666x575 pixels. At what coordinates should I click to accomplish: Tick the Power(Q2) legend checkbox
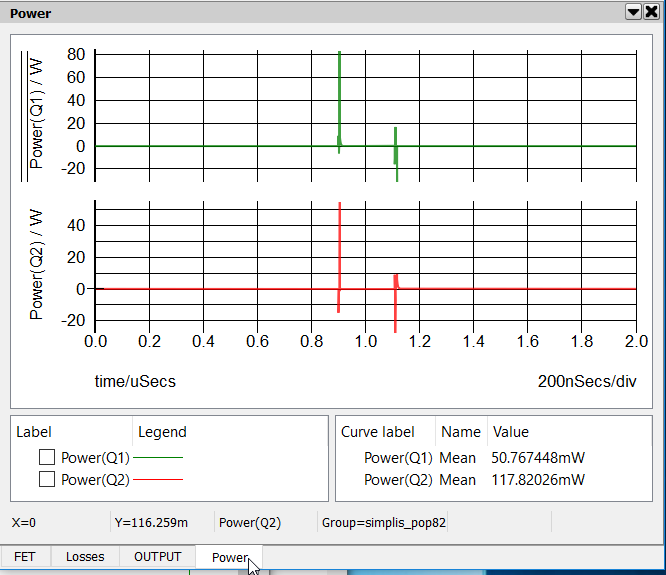click(x=46, y=479)
